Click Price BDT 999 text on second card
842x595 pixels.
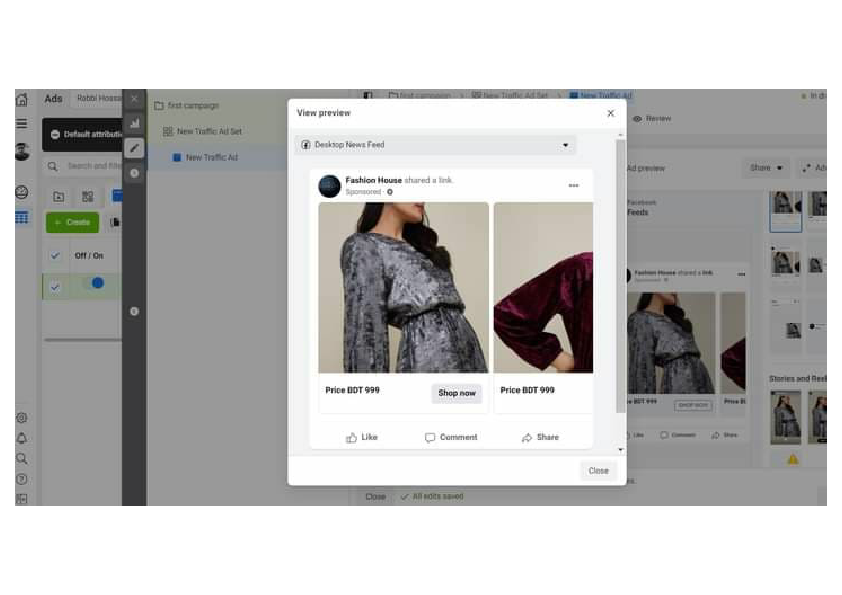[x=527, y=390]
